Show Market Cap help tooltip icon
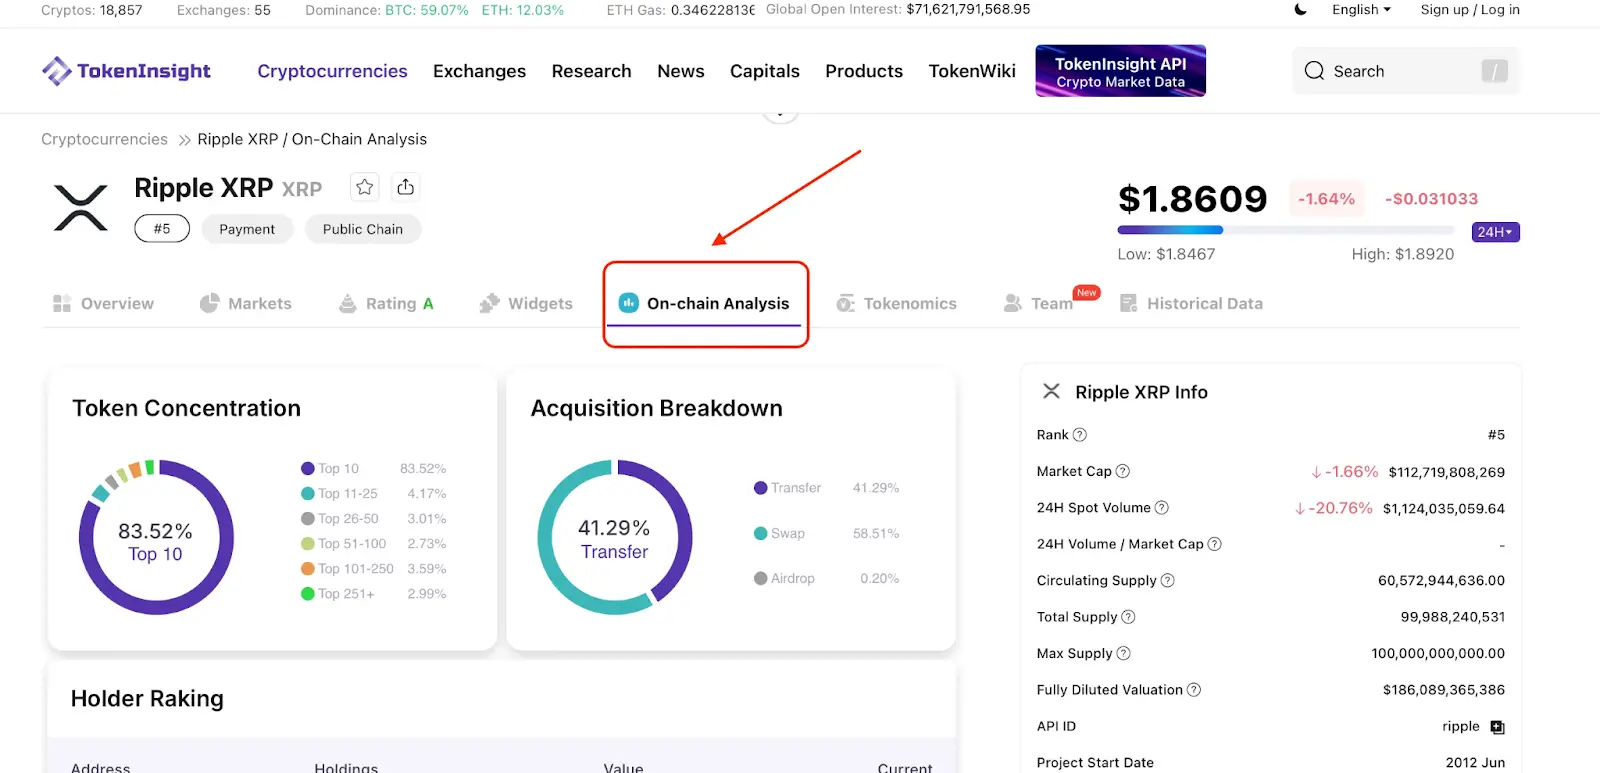The width and height of the screenshot is (1600, 773). click(1123, 471)
